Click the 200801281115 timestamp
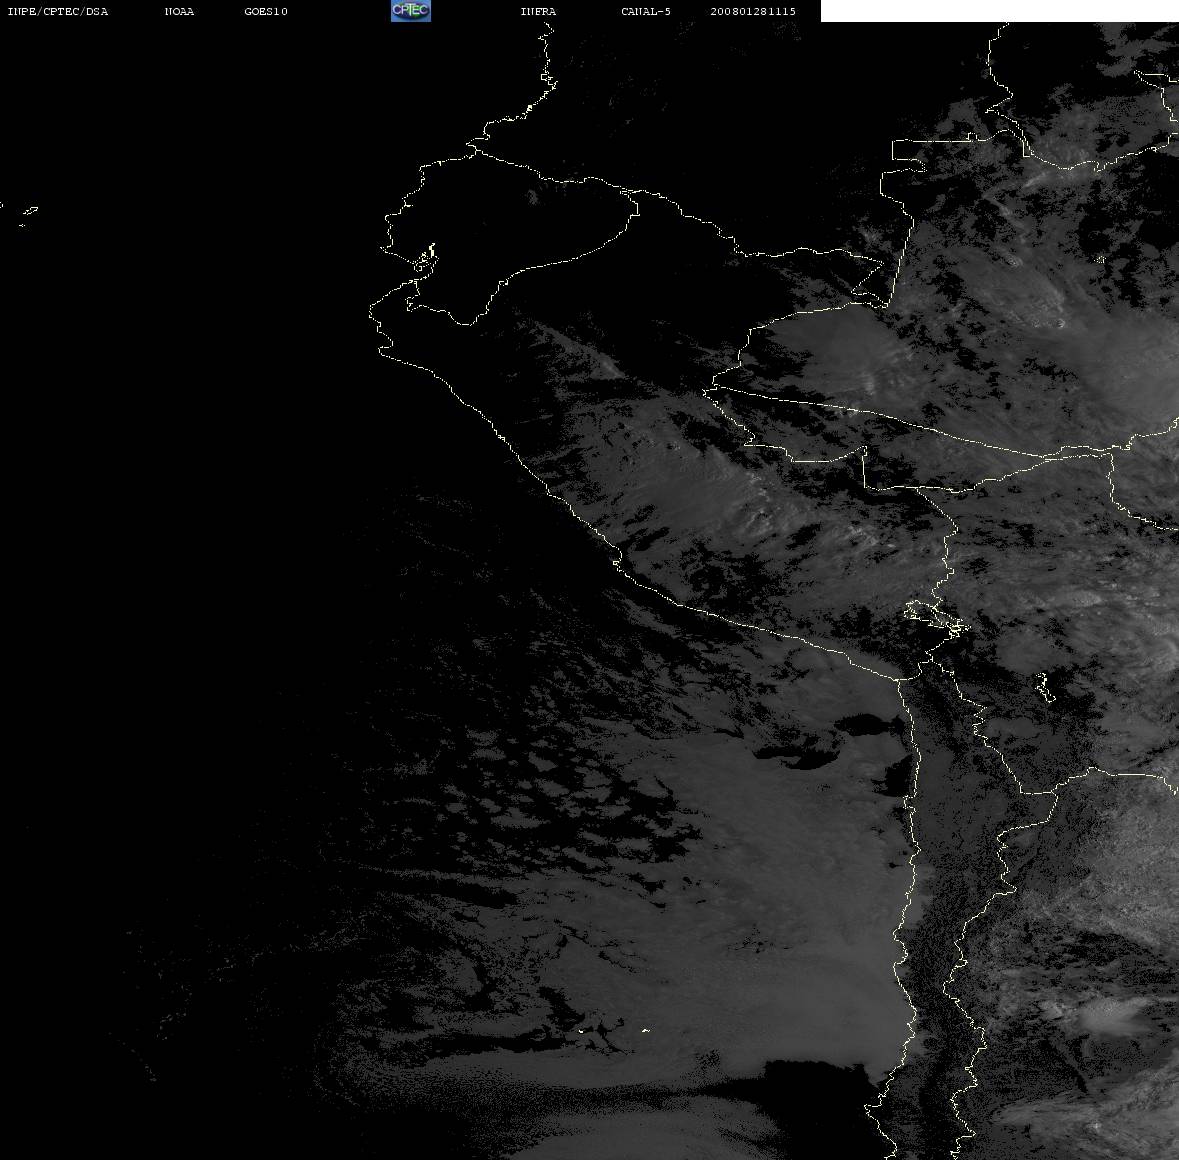The image size is (1179, 1160). (753, 11)
